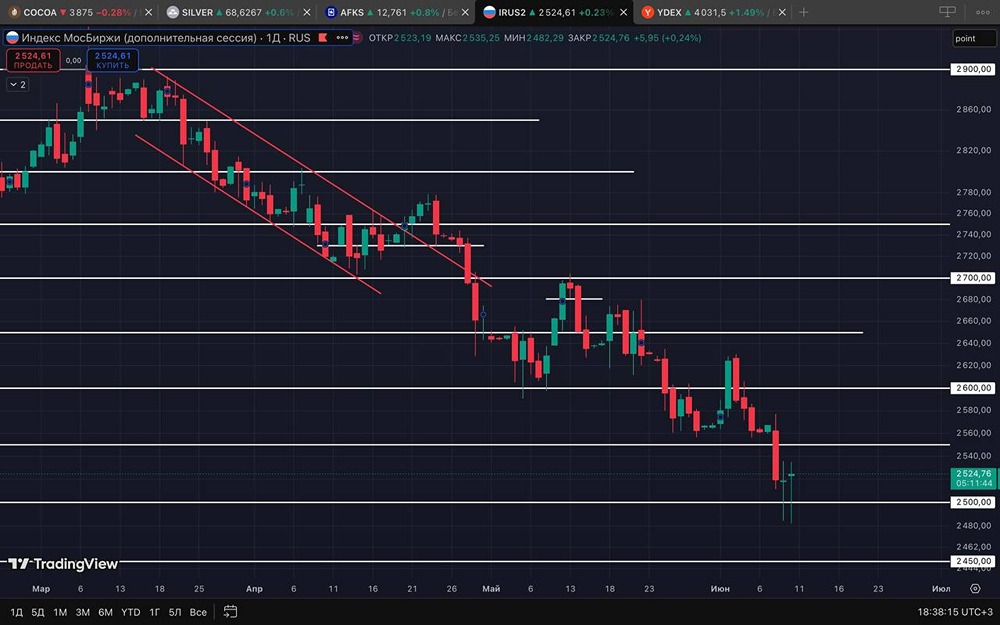Image resolution: width=1000 pixels, height=625 pixels.
Task: Click the МАКС value 2535,25
Action: 481,38
